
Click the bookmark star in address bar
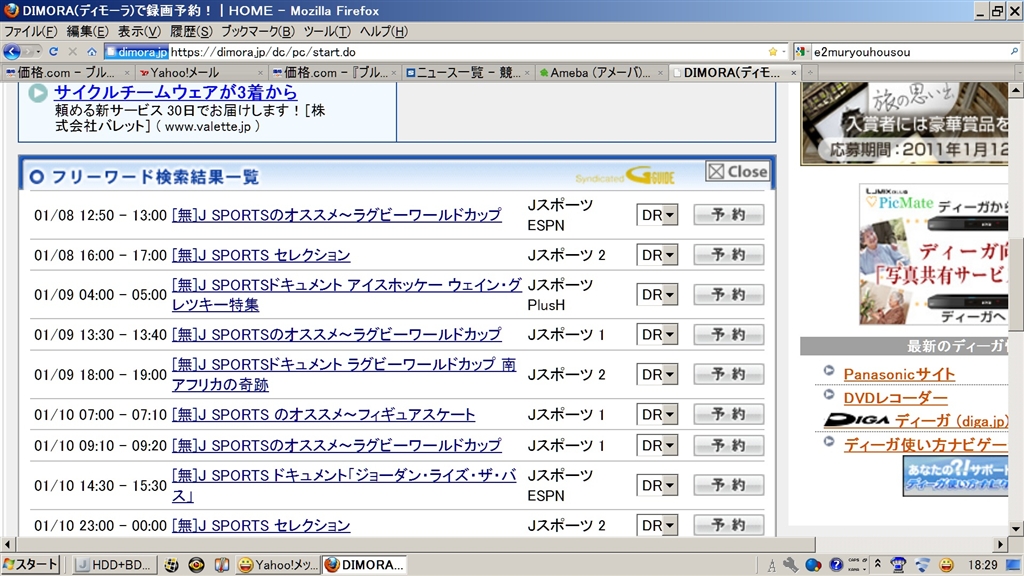773,52
